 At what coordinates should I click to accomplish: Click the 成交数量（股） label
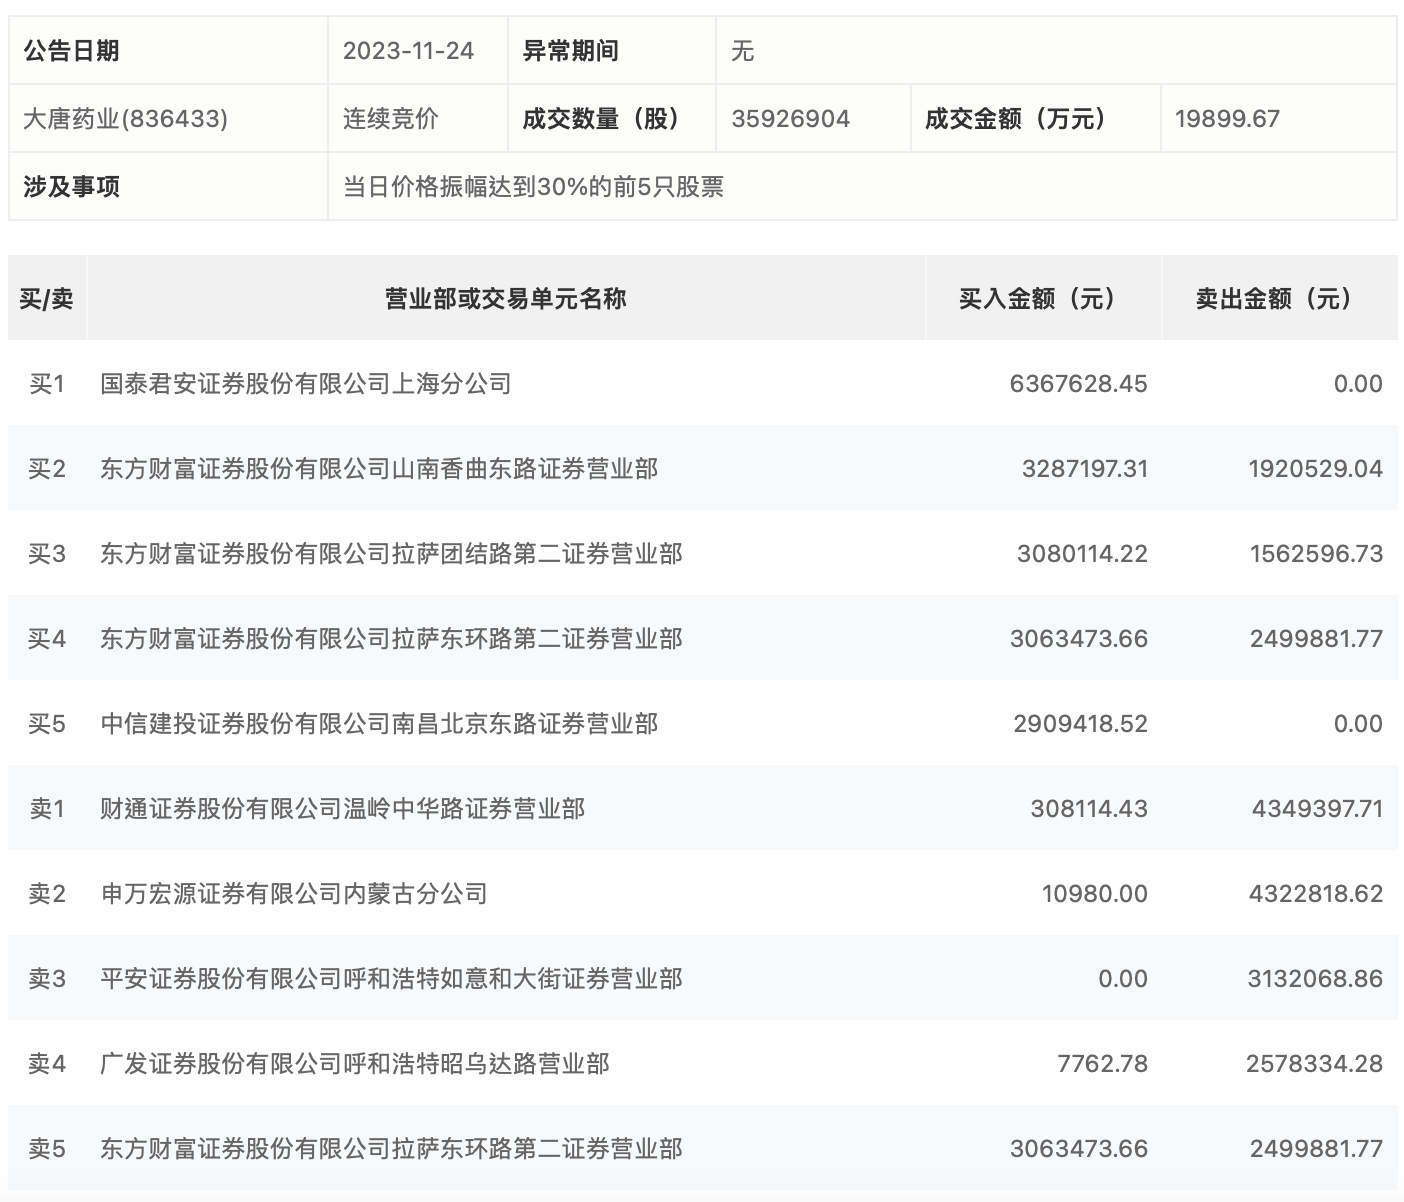pos(603,119)
